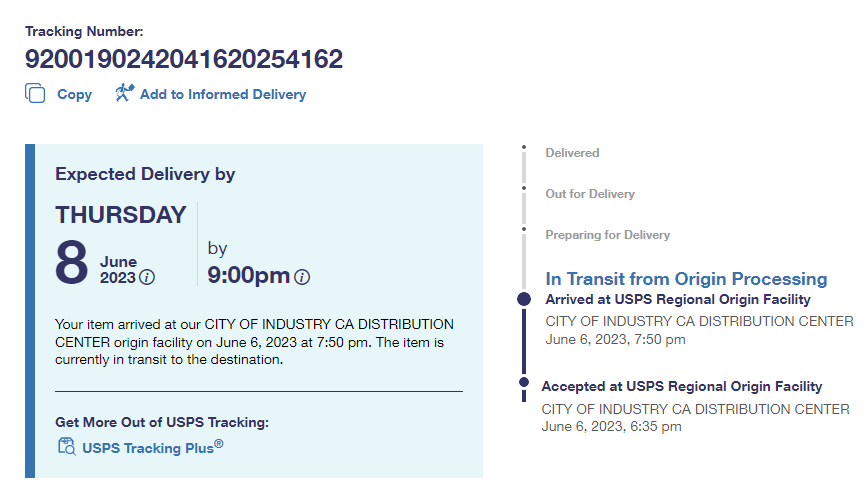Image resolution: width=867 pixels, height=492 pixels.
Task: Click the THURSDAY delivery day text
Action: click(x=121, y=215)
